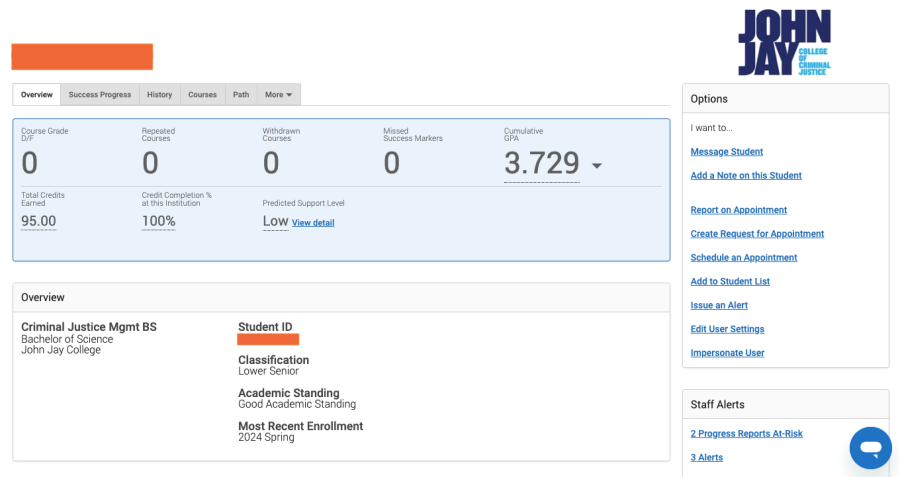Go to the Courses tab

[x=202, y=95]
